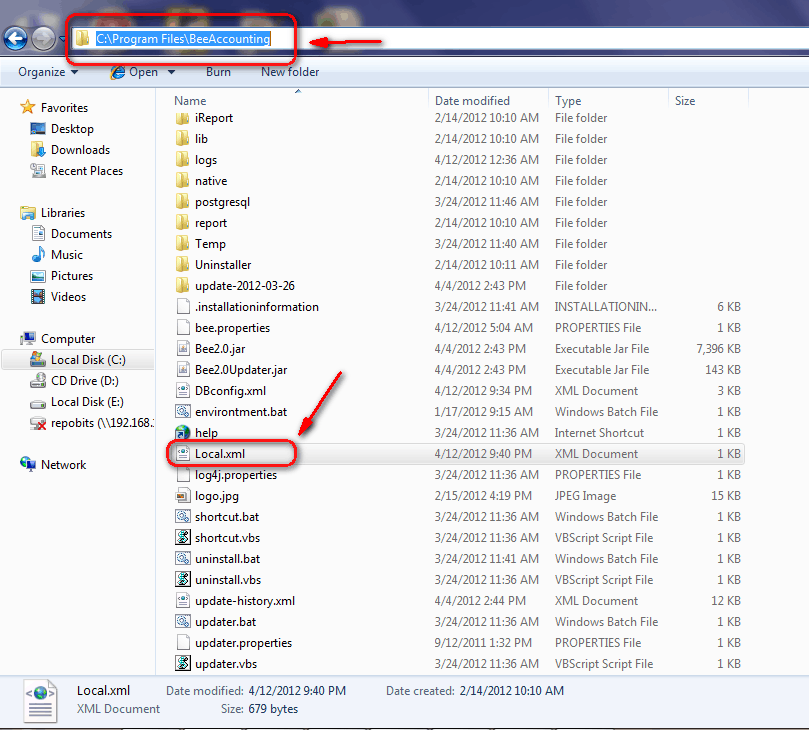Select log4j.properties file name

tap(236, 475)
